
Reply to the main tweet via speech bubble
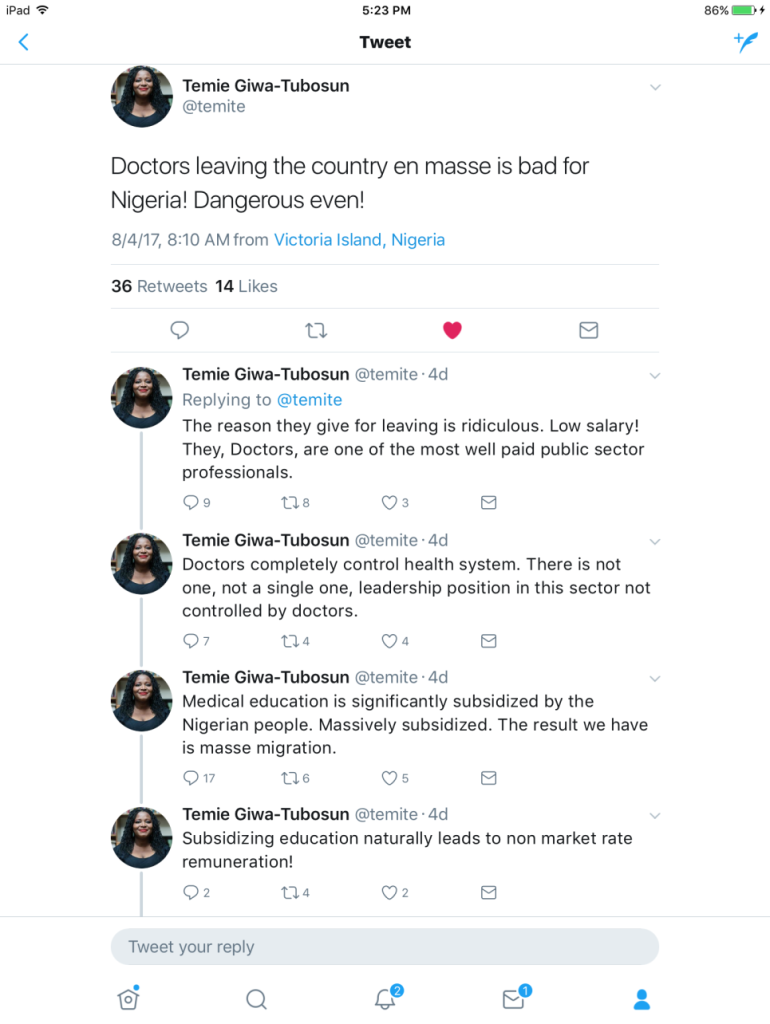tap(180, 330)
